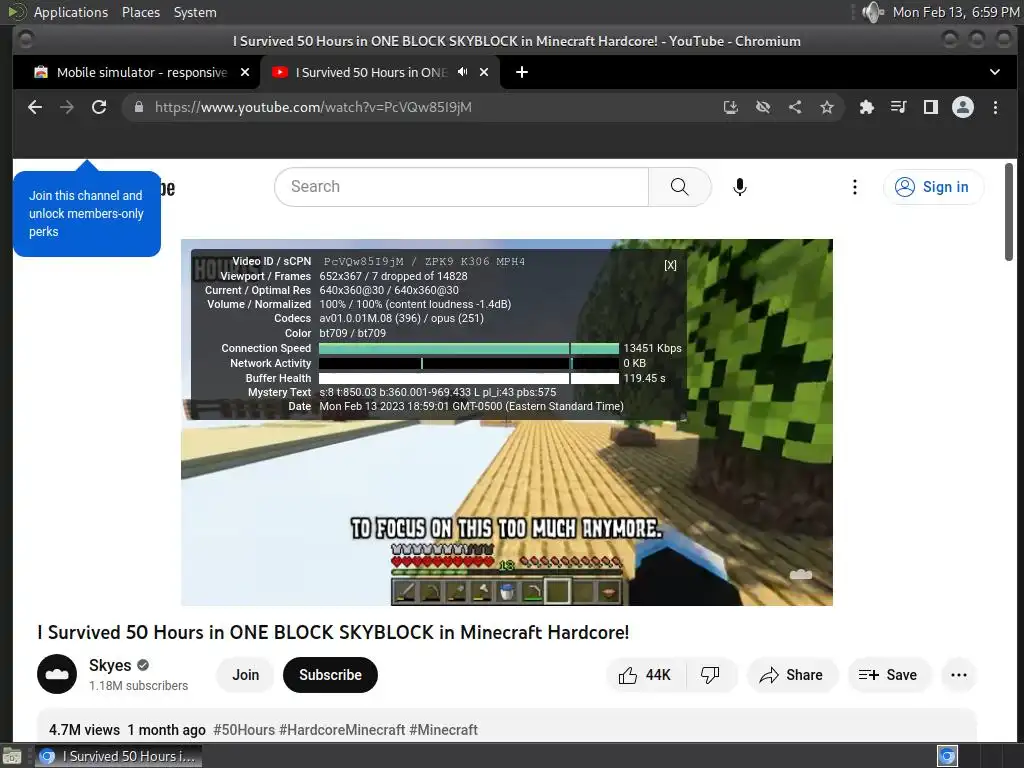Open the System menu
1024x768 pixels.
[x=195, y=12]
